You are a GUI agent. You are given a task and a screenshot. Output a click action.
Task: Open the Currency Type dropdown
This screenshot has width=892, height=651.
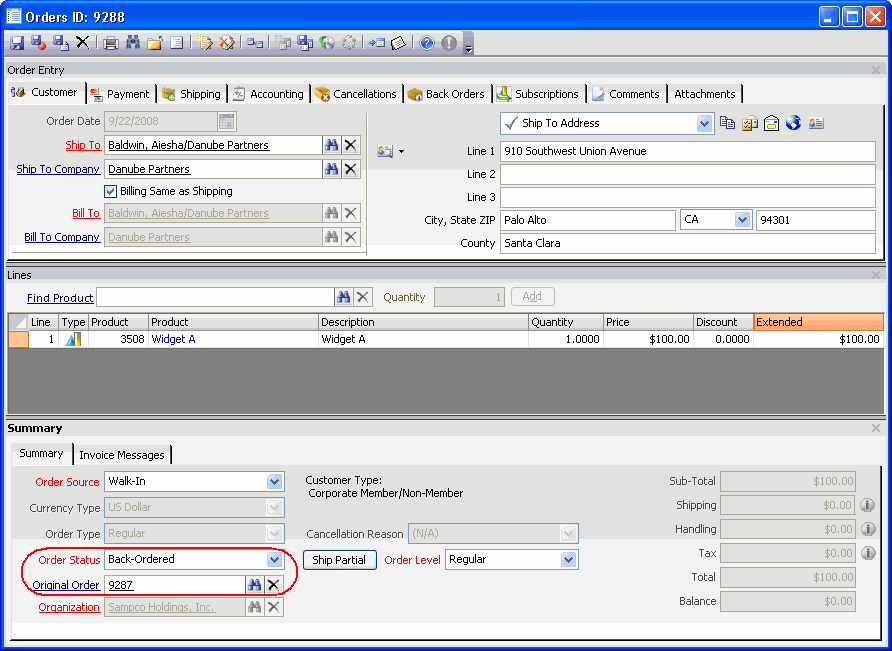[x=274, y=507]
